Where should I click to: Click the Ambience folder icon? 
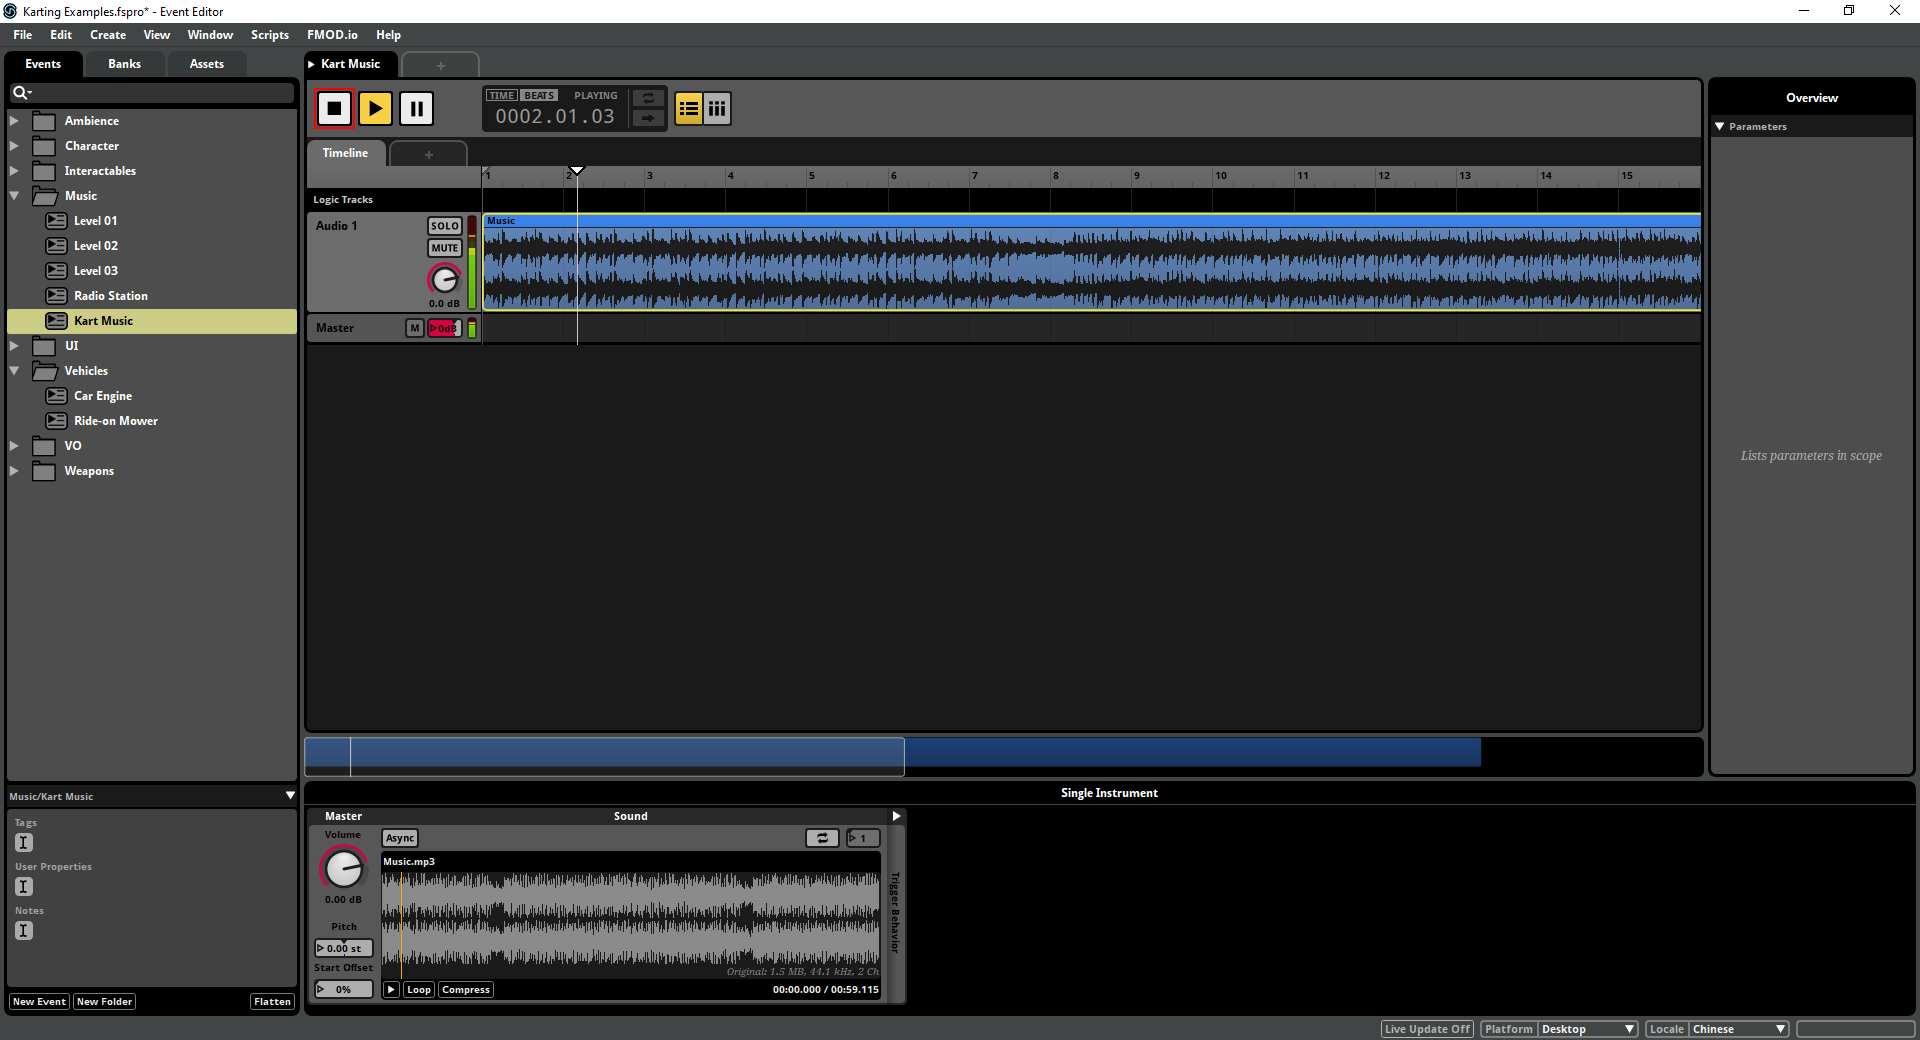pos(44,121)
